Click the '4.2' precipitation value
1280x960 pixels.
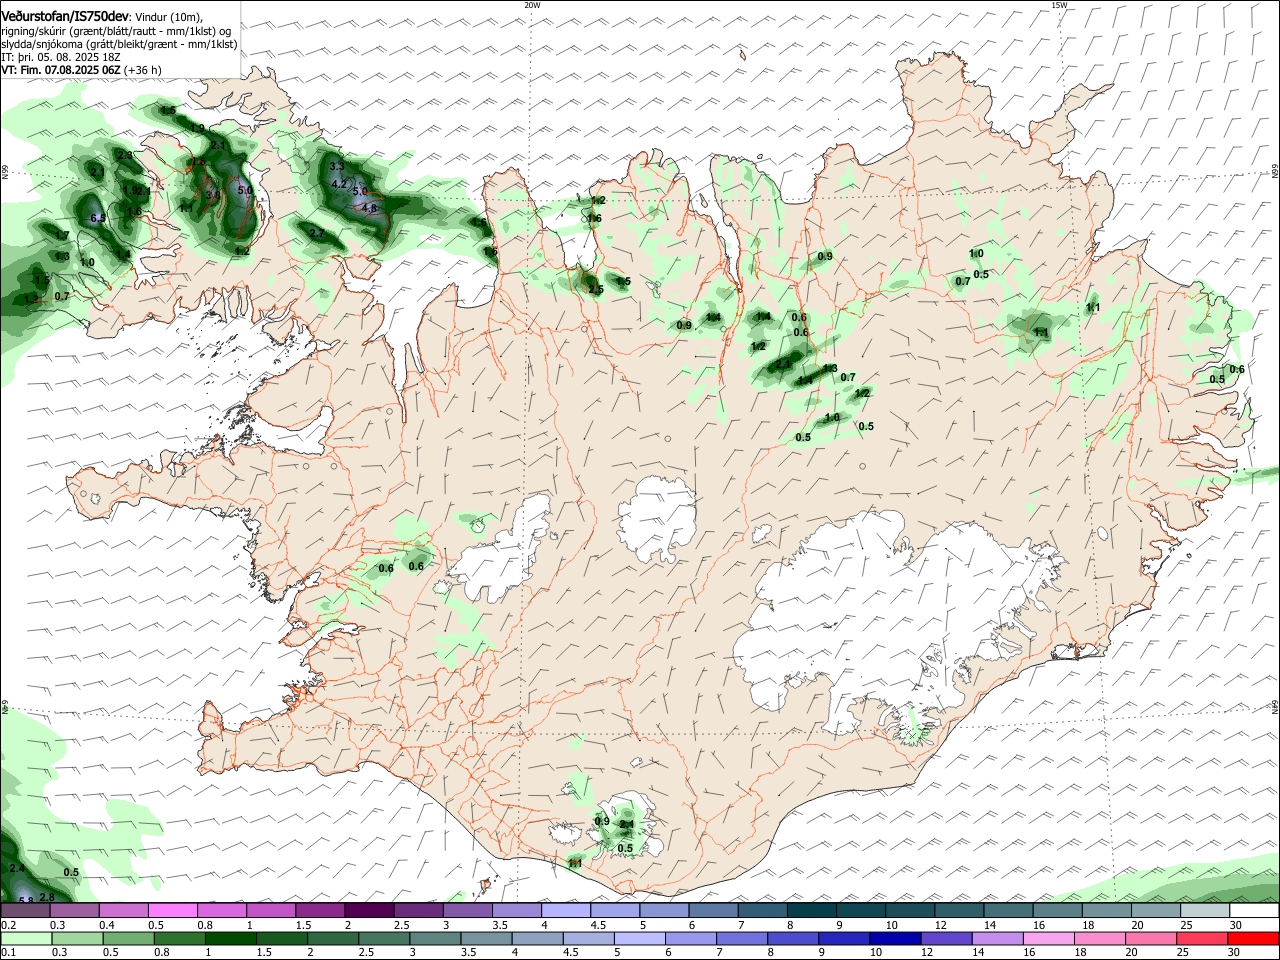338,184
